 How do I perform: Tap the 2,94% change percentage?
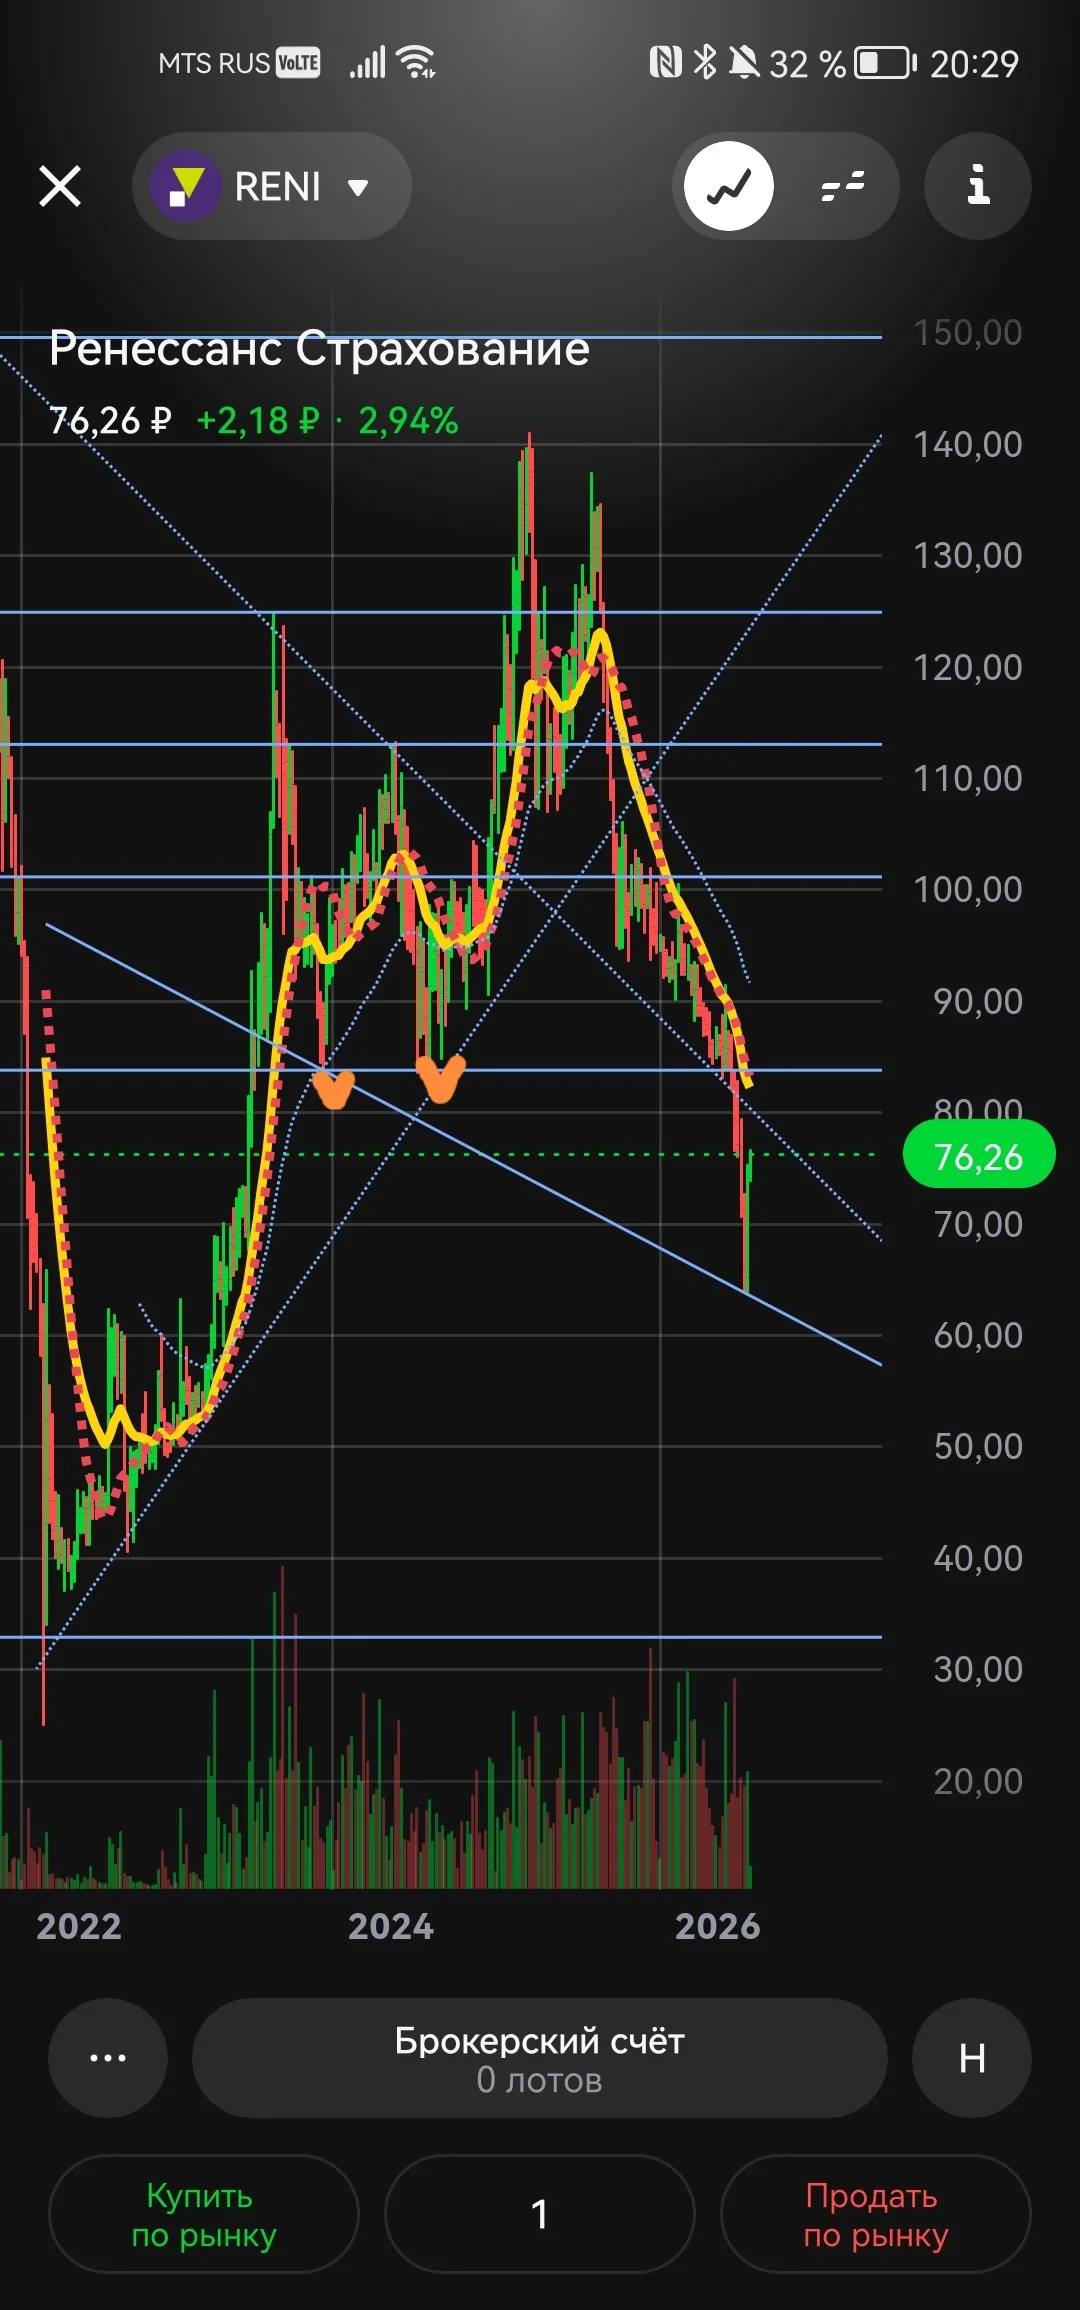click(x=408, y=421)
